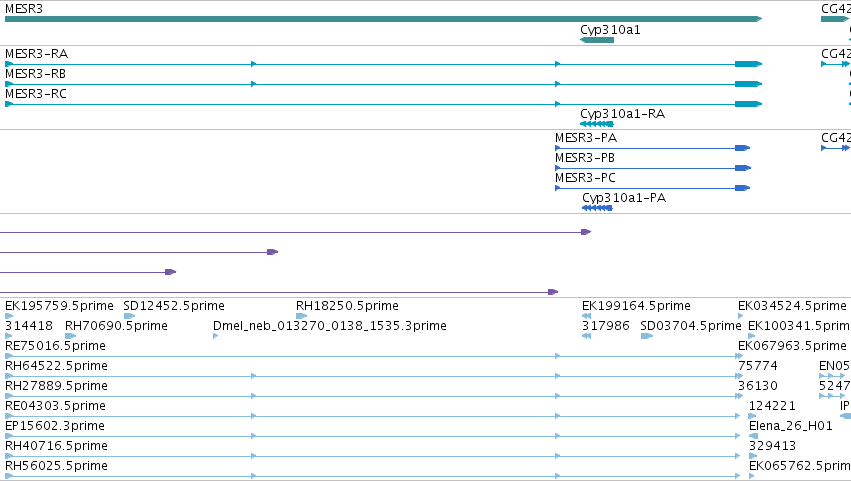Select the MESR3-PA protein feature
The width and height of the screenshot is (851, 481).
(652, 148)
